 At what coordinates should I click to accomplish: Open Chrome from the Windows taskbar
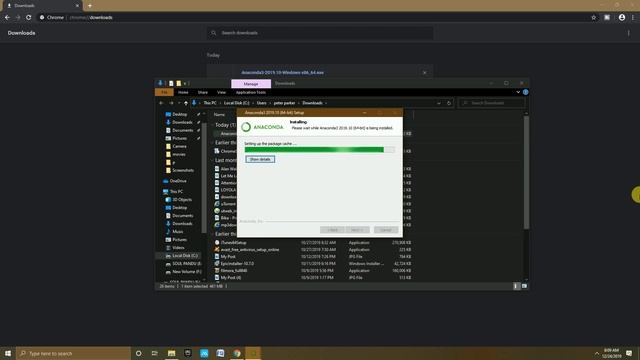click(237, 353)
